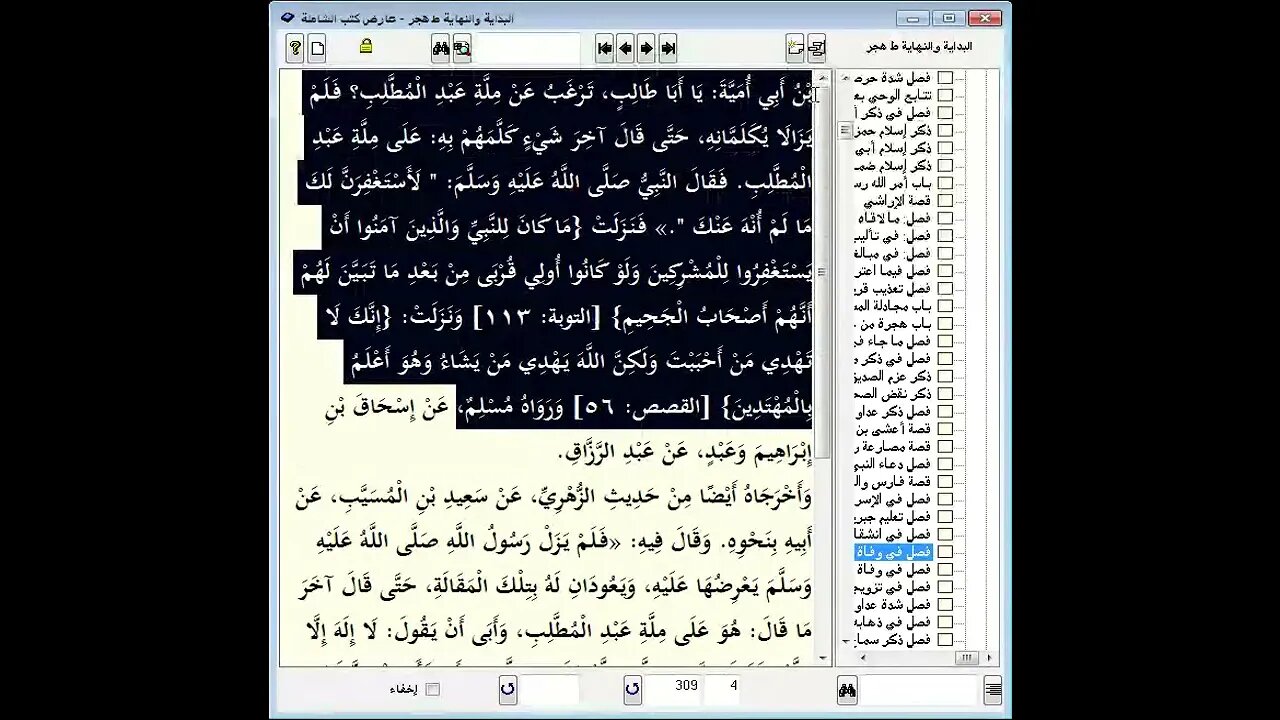Go to the first page arrow
The image size is (1280, 720).
(605, 47)
